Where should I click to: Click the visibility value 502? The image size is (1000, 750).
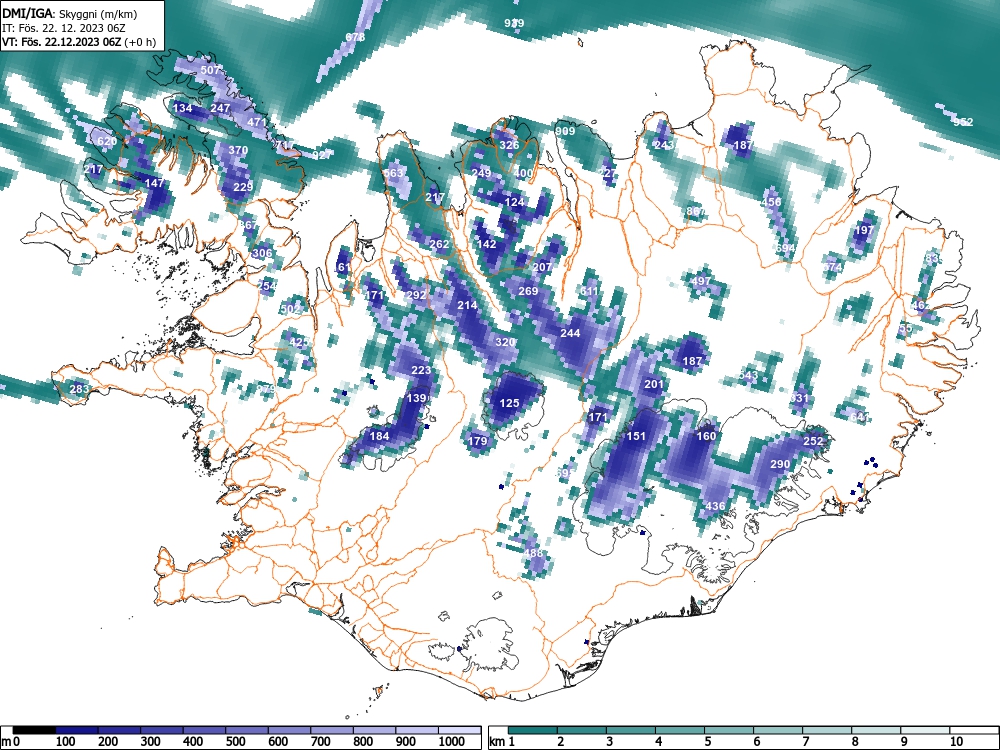pyautogui.click(x=290, y=309)
